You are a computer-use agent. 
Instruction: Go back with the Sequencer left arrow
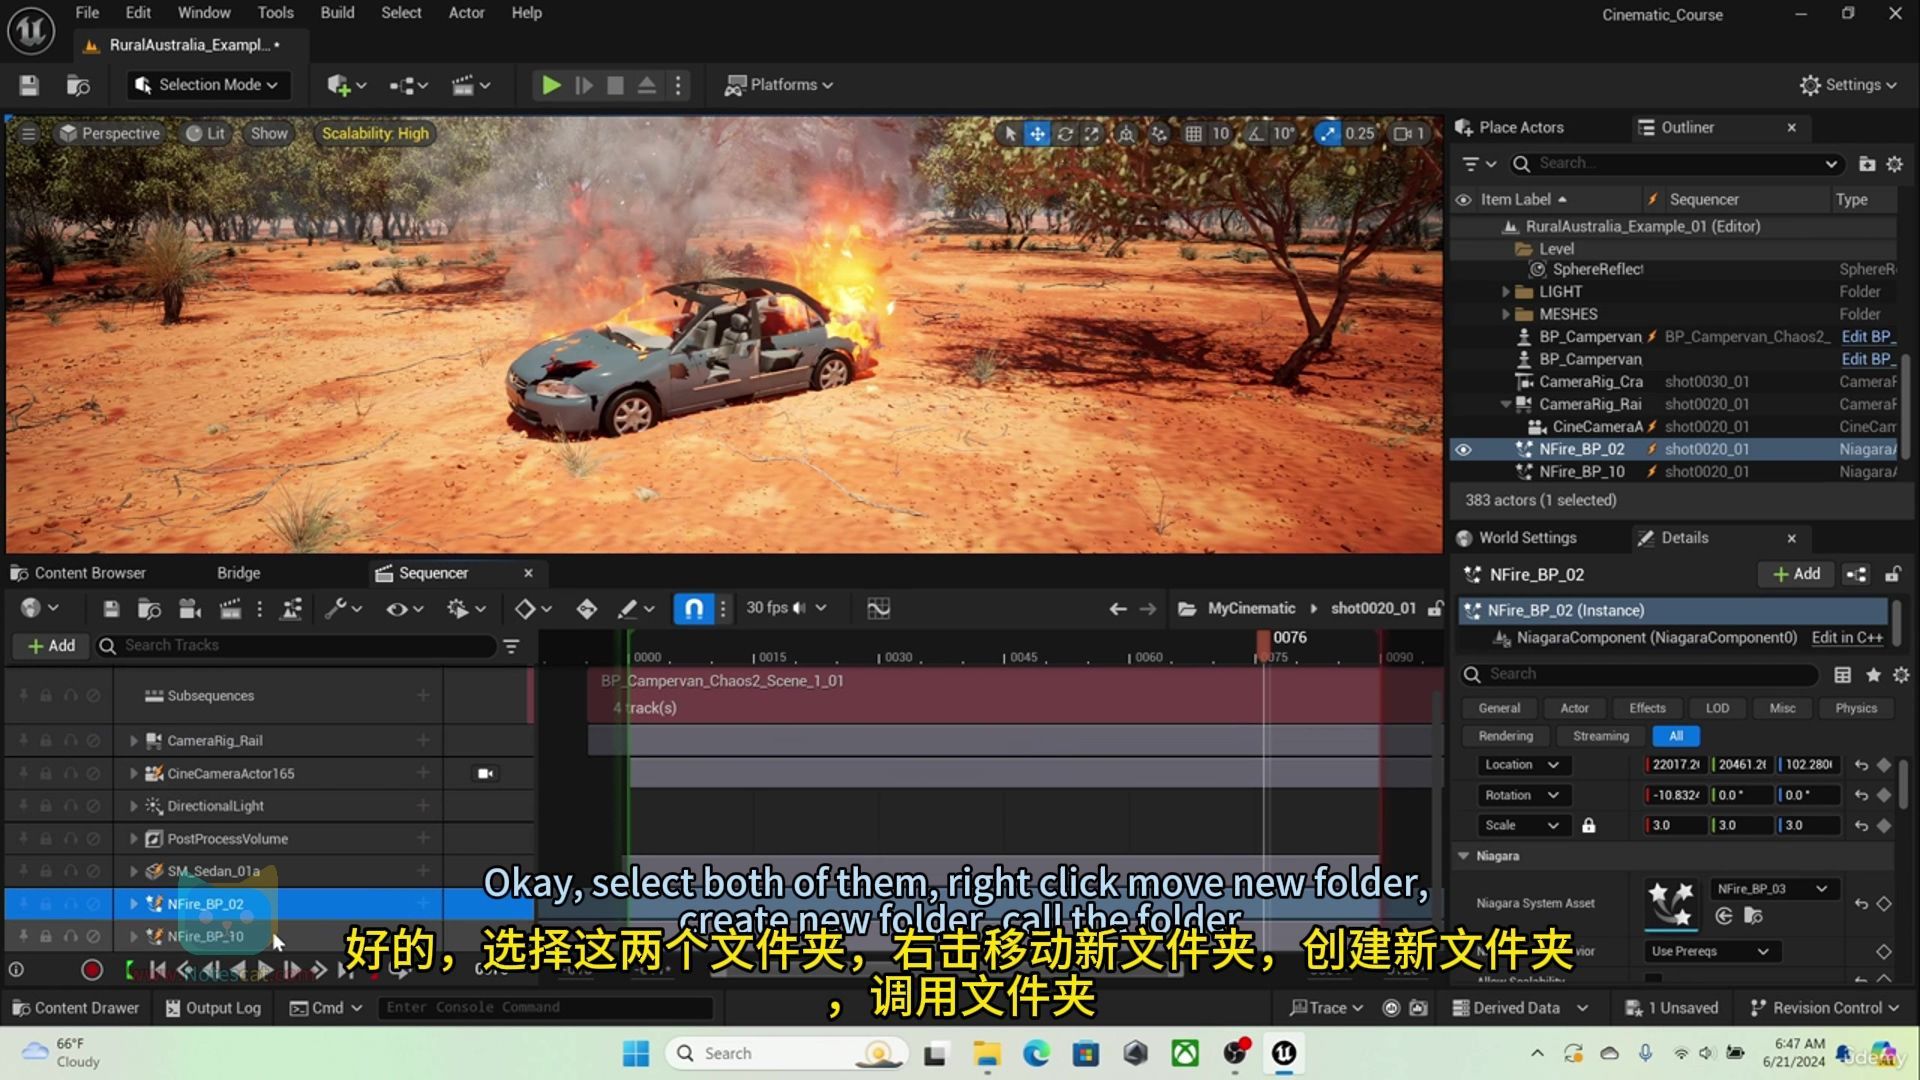(x=1118, y=608)
